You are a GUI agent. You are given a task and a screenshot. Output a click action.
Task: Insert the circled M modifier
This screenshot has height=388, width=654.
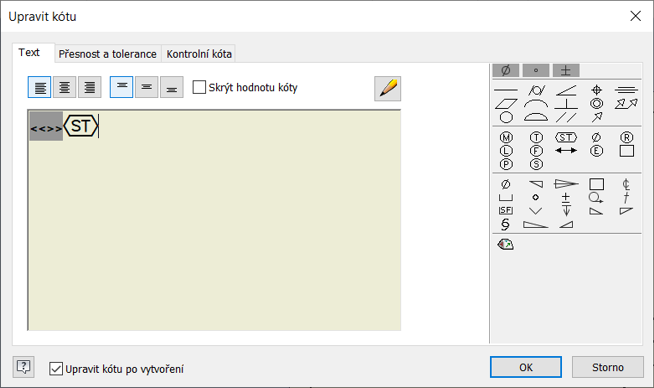coord(506,137)
